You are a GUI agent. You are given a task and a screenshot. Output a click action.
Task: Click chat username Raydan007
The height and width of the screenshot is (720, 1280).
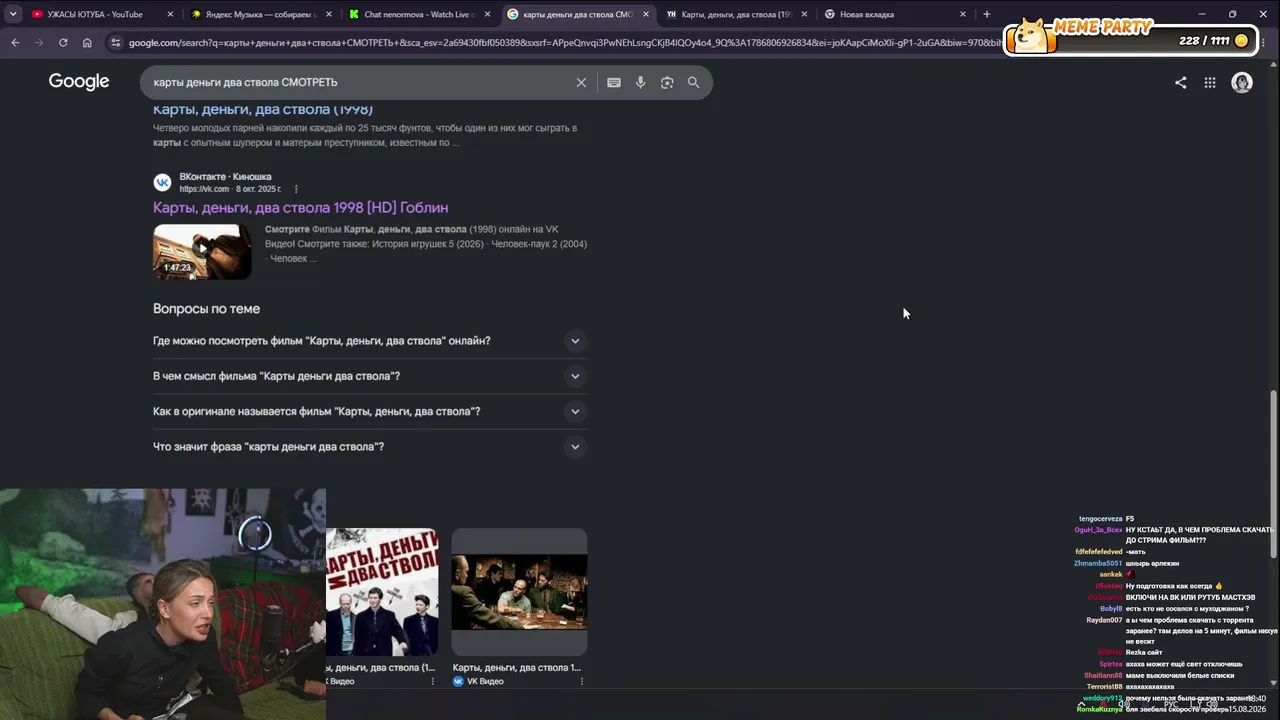1104,620
